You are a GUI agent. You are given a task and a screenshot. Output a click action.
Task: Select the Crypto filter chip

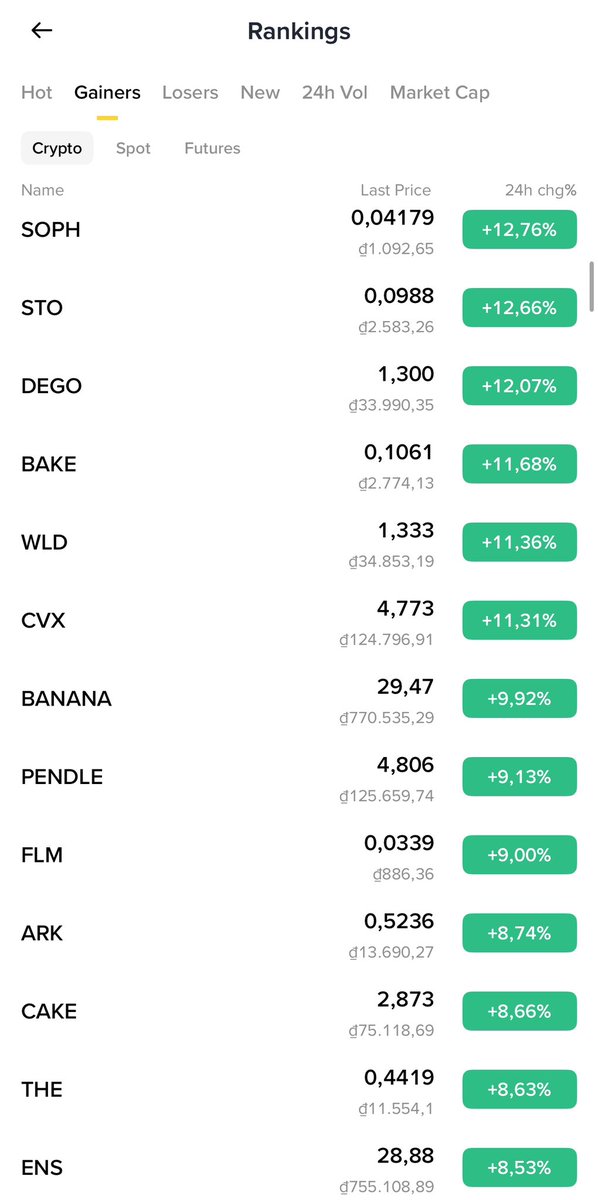57,148
